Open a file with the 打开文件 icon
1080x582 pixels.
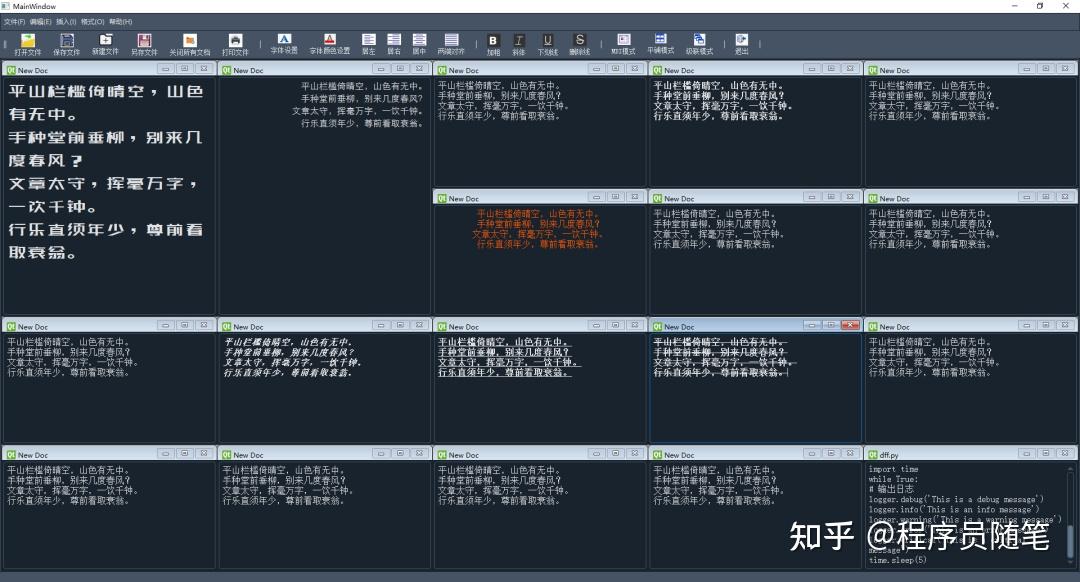pos(26,40)
